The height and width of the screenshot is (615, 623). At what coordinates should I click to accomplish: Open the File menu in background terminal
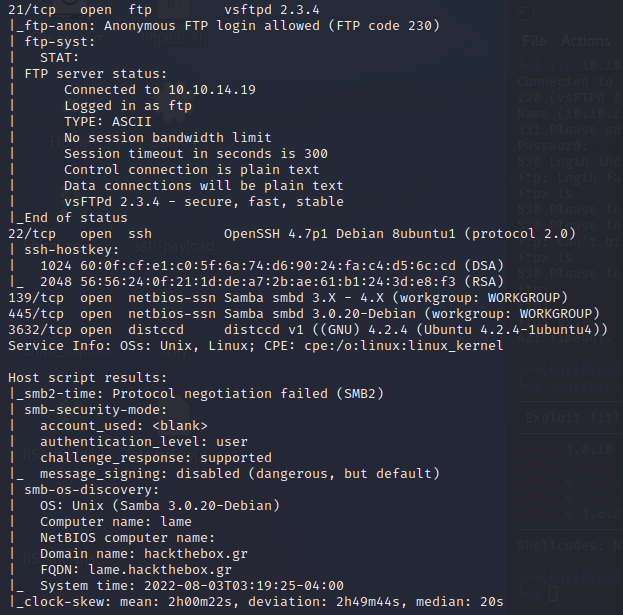(x=534, y=41)
